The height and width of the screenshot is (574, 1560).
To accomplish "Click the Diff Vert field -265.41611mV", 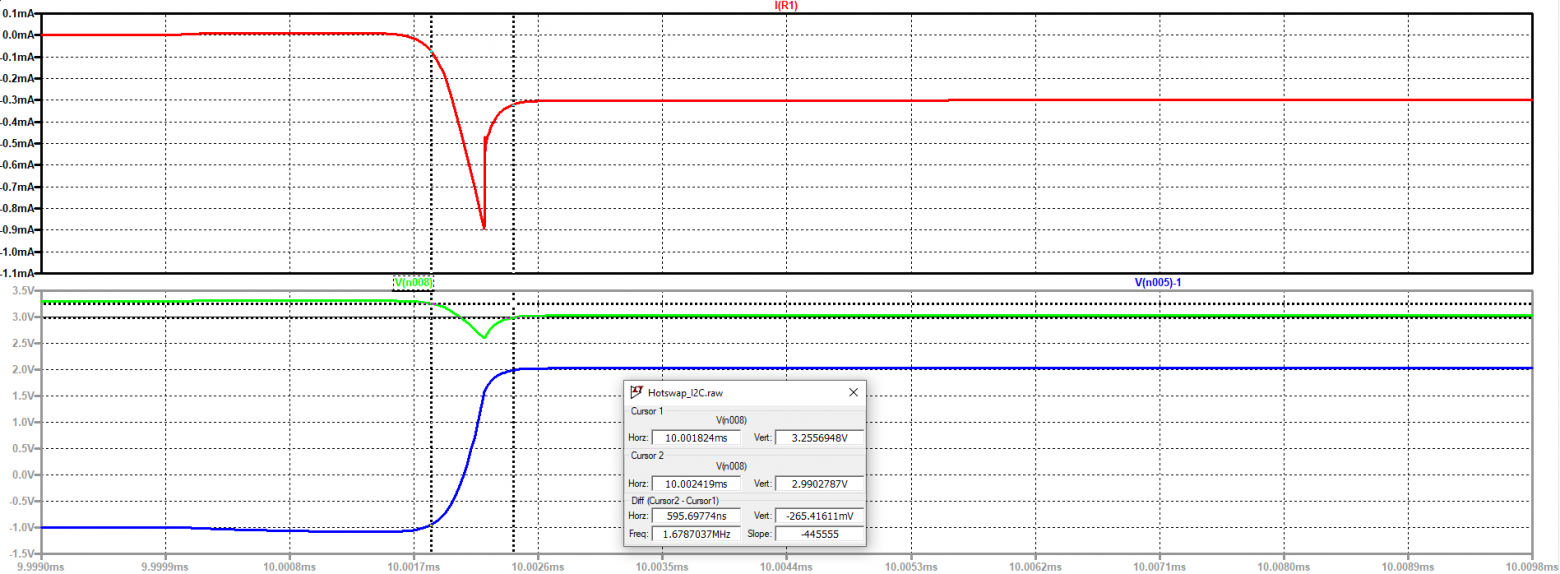I will click(819, 516).
